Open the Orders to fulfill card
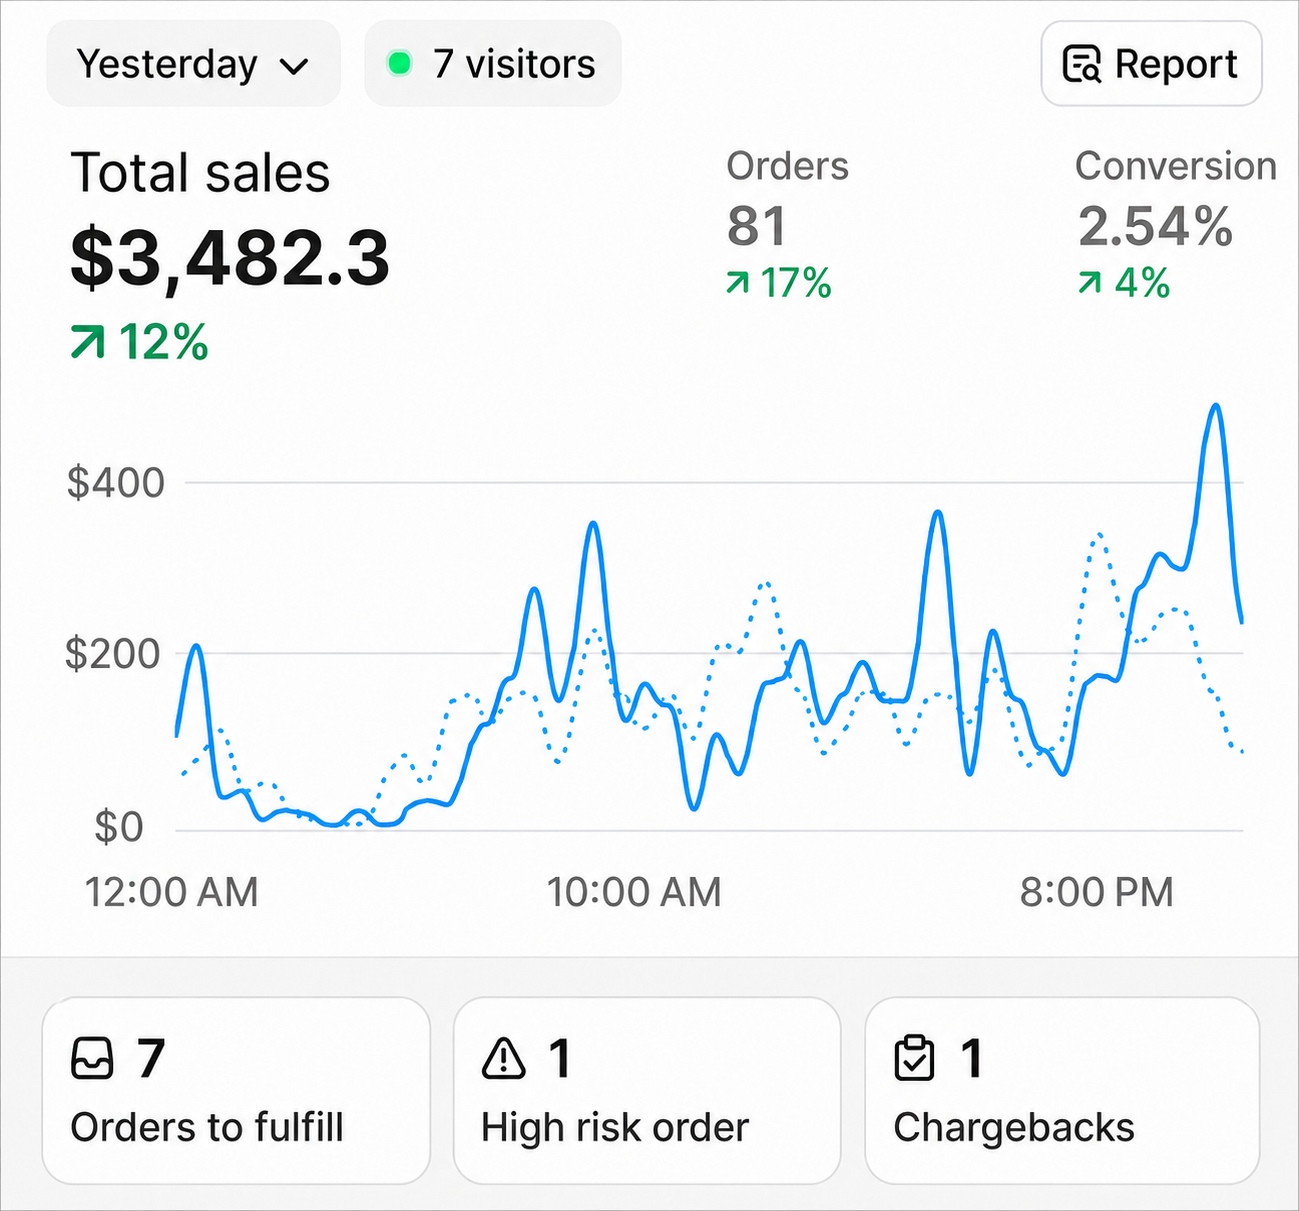Image resolution: width=1299 pixels, height=1211 pixels. point(236,1091)
